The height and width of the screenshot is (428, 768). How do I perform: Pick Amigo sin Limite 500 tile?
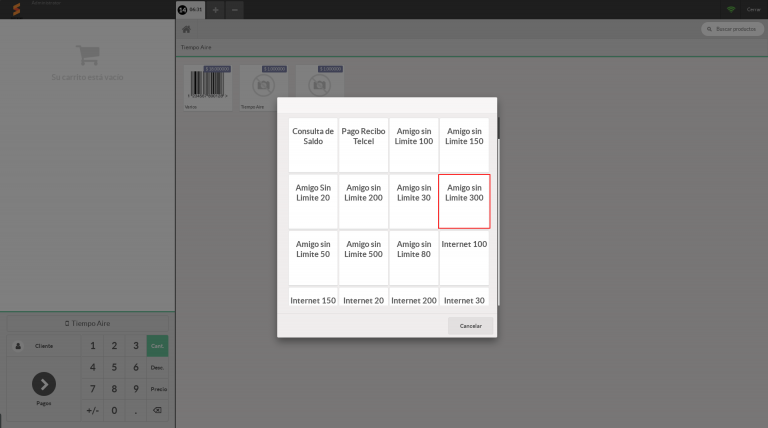[363, 257]
